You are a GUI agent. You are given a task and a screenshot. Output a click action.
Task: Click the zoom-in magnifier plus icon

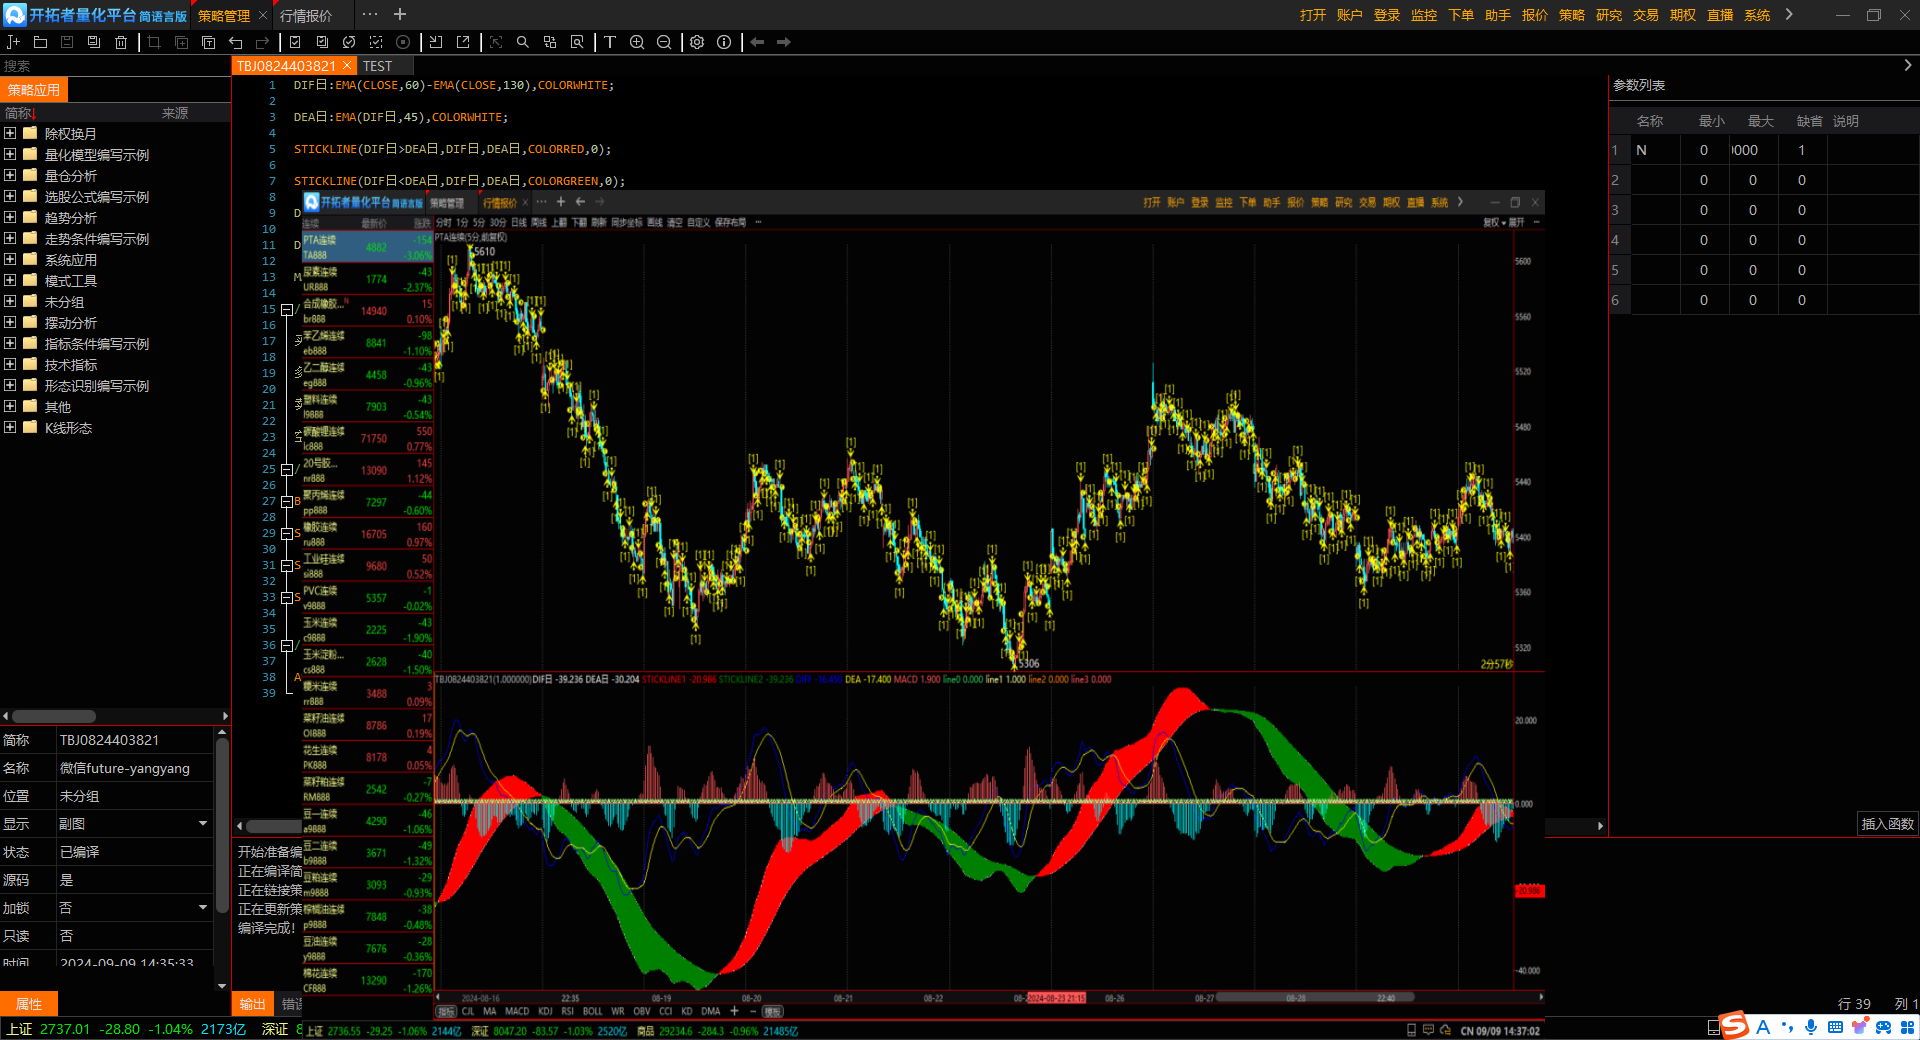[637, 42]
